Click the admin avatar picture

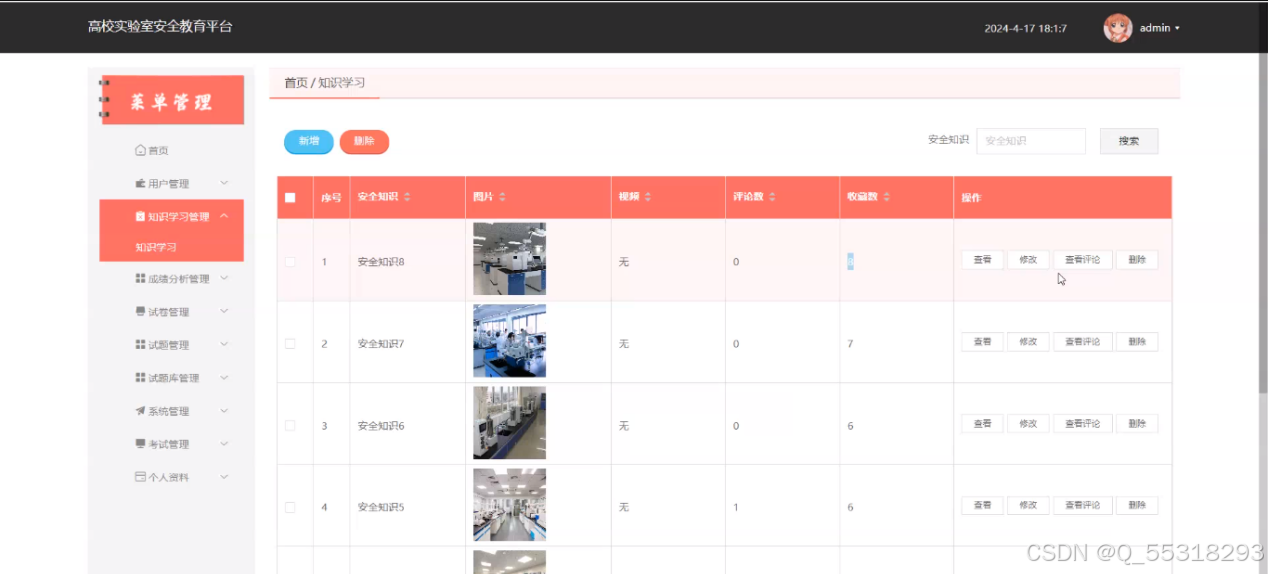tap(1117, 28)
